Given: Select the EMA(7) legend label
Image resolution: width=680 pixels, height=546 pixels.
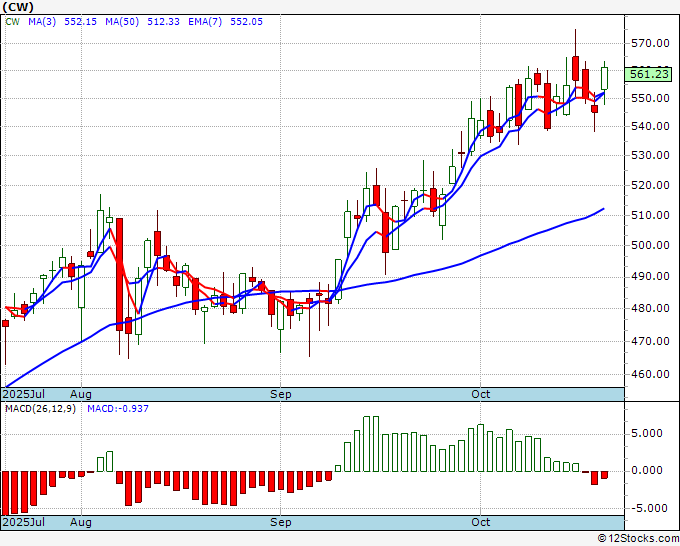Looking at the screenshot, I should pyautogui.click(x=205, y=22).
